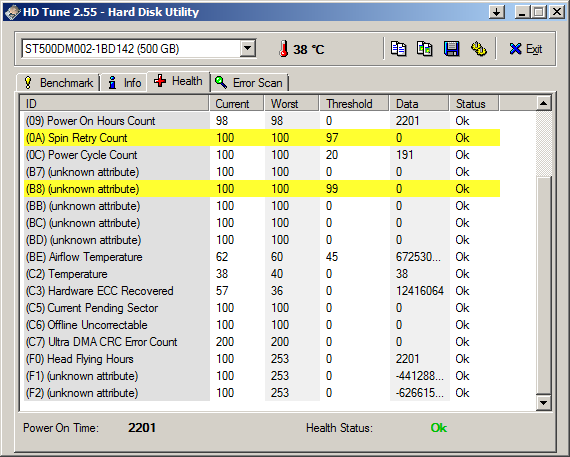Viewport: 570px width, 457px height.
Task: Select the Power On Hours Count row
Action: tap(262, 121)
